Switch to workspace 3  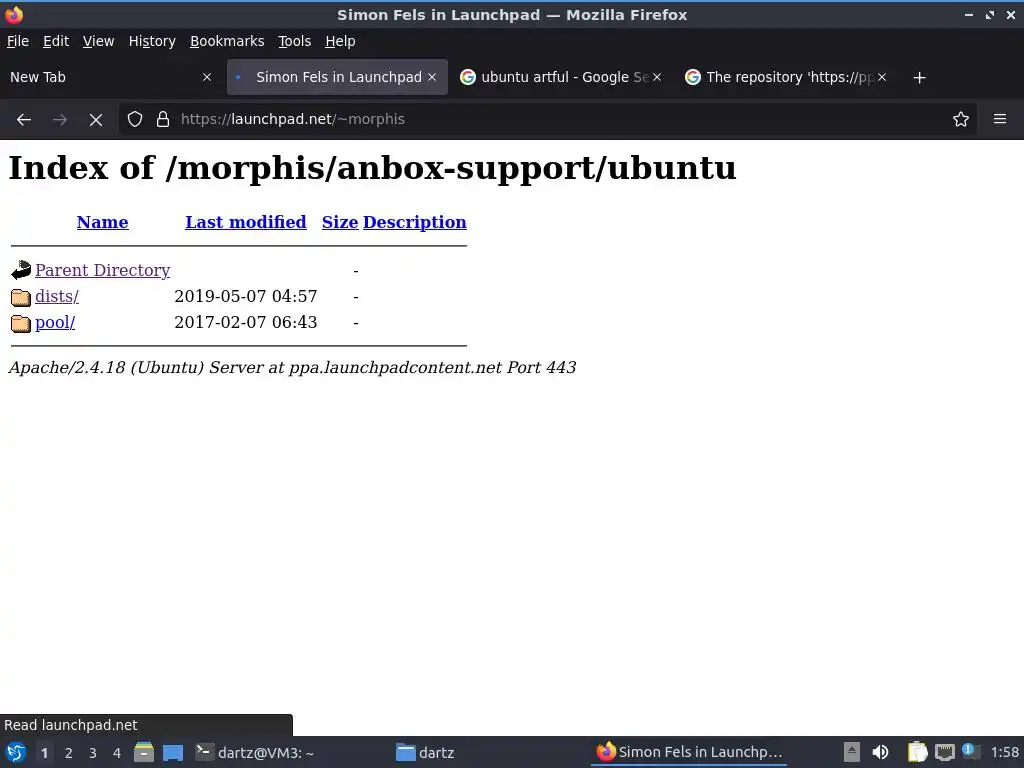93,753
